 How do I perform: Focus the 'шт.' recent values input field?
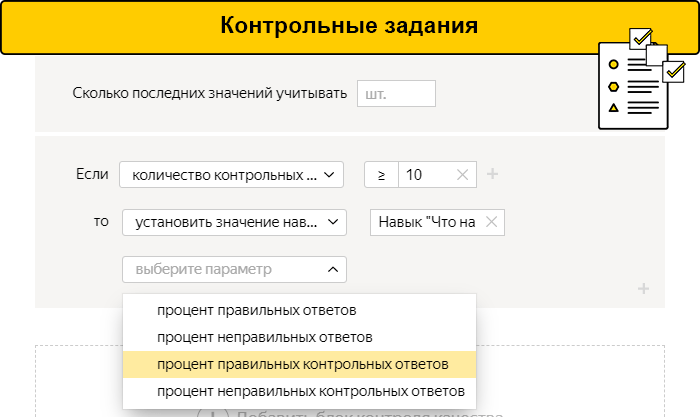pyautogui.click(x=396, y=94)
